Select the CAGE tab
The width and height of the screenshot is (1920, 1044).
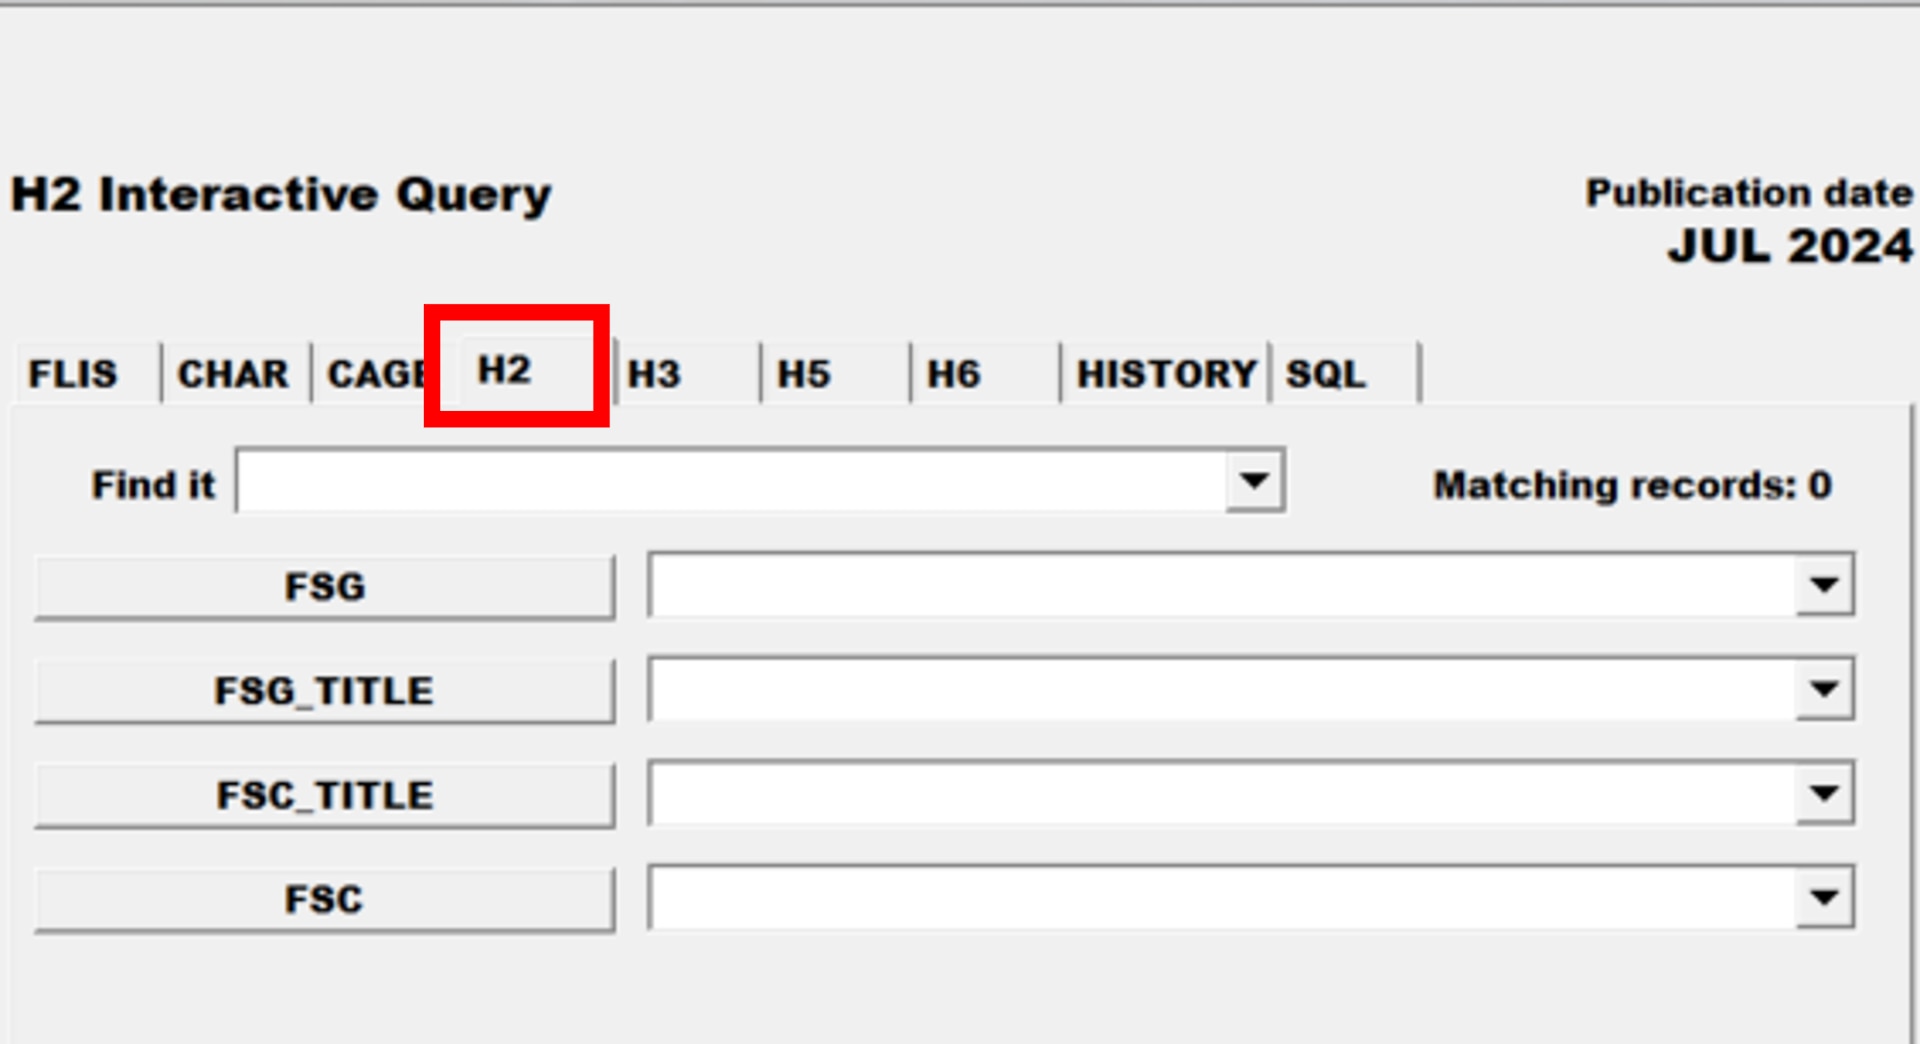click(375, 373)
